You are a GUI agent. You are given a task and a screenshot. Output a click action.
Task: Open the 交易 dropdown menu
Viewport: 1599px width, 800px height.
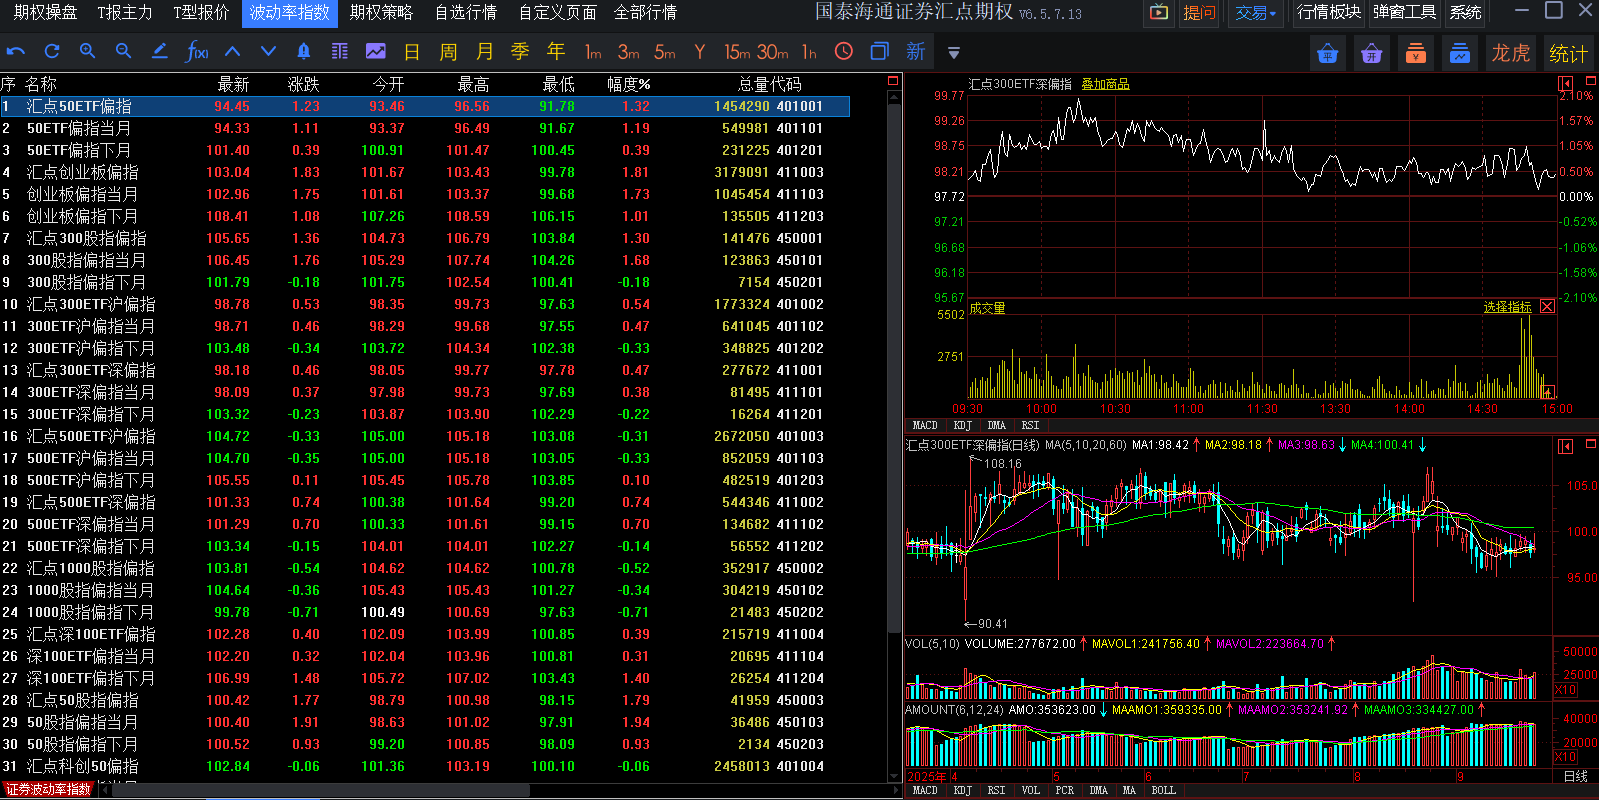tap(1256, 13)
